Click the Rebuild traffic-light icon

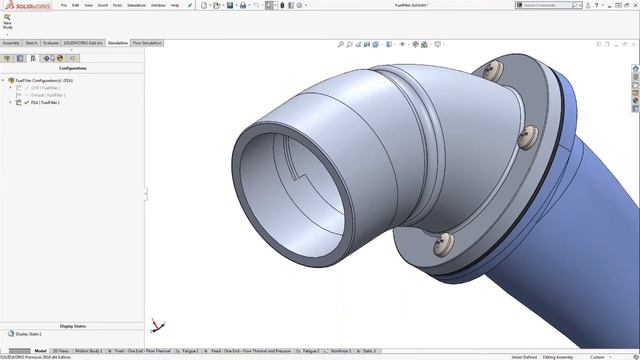tap(282, 5)
